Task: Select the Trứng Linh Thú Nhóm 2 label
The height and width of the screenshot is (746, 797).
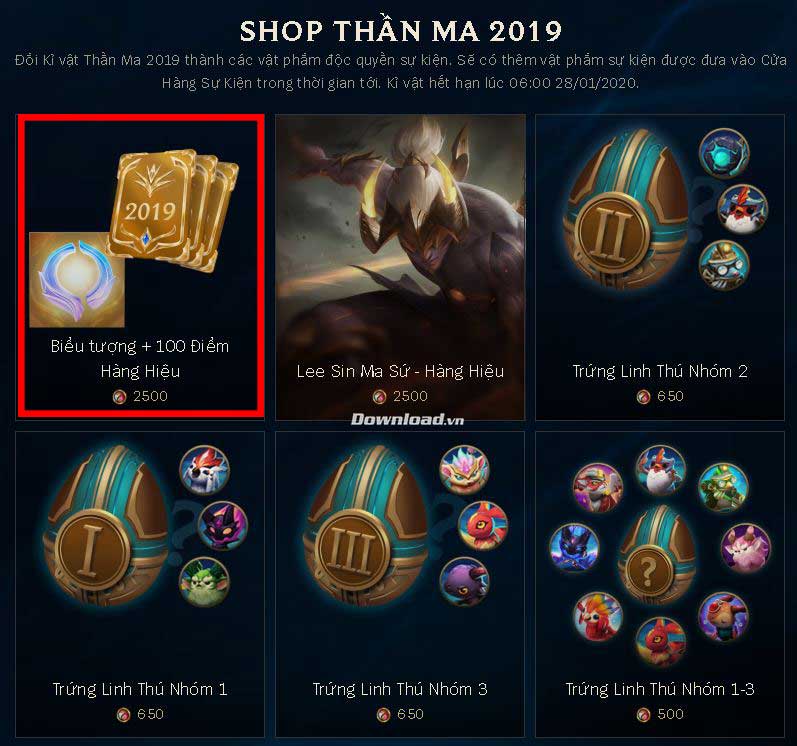Action: click(660, 371)
